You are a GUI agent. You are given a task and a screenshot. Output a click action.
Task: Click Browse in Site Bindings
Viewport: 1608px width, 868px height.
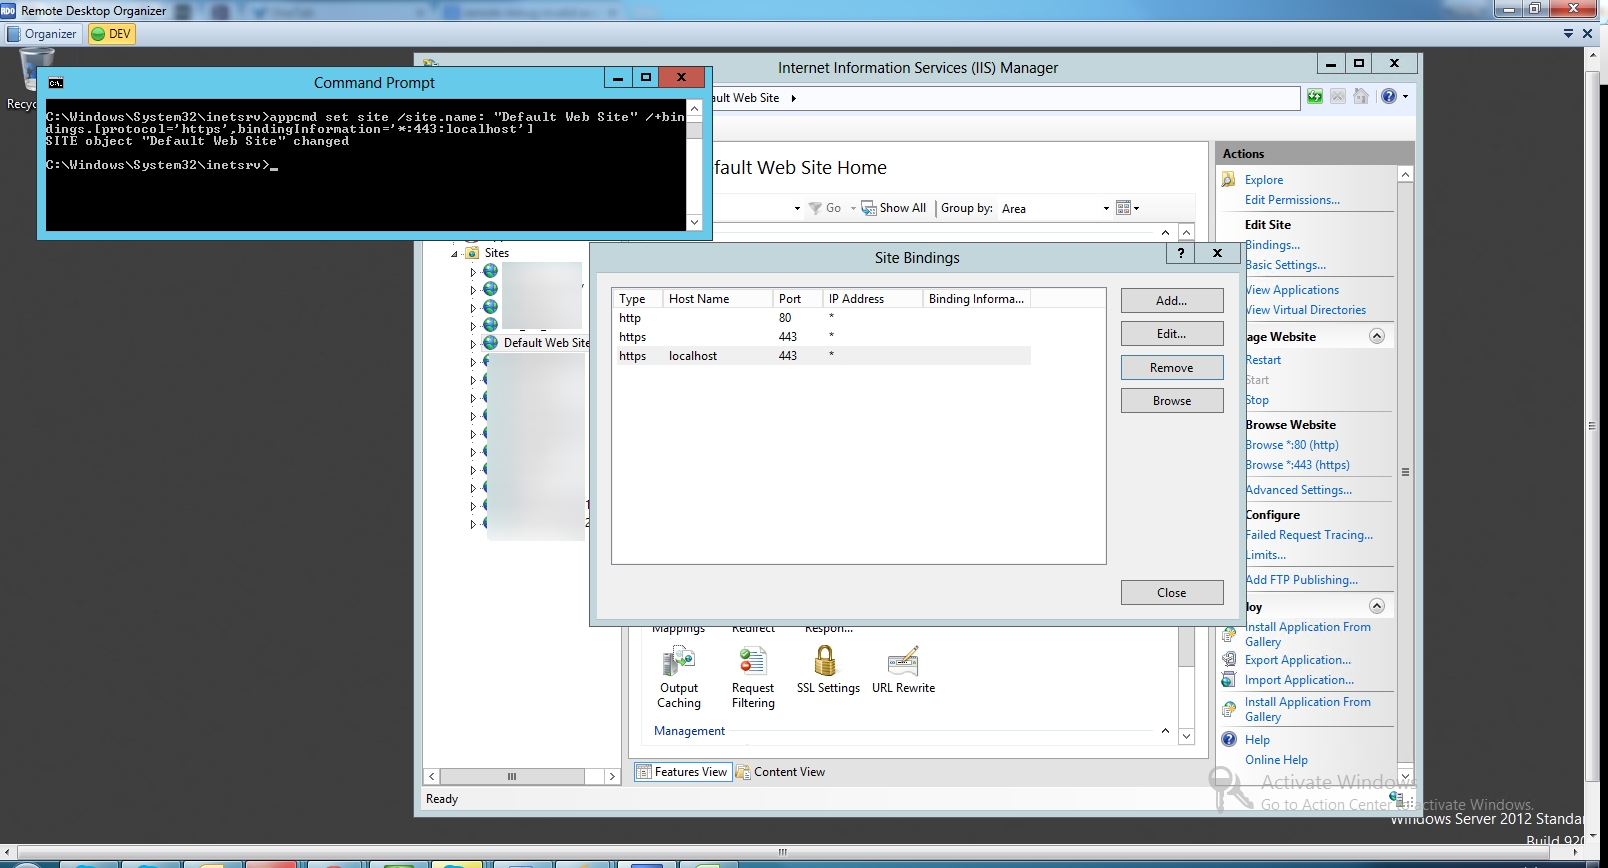1172,400
